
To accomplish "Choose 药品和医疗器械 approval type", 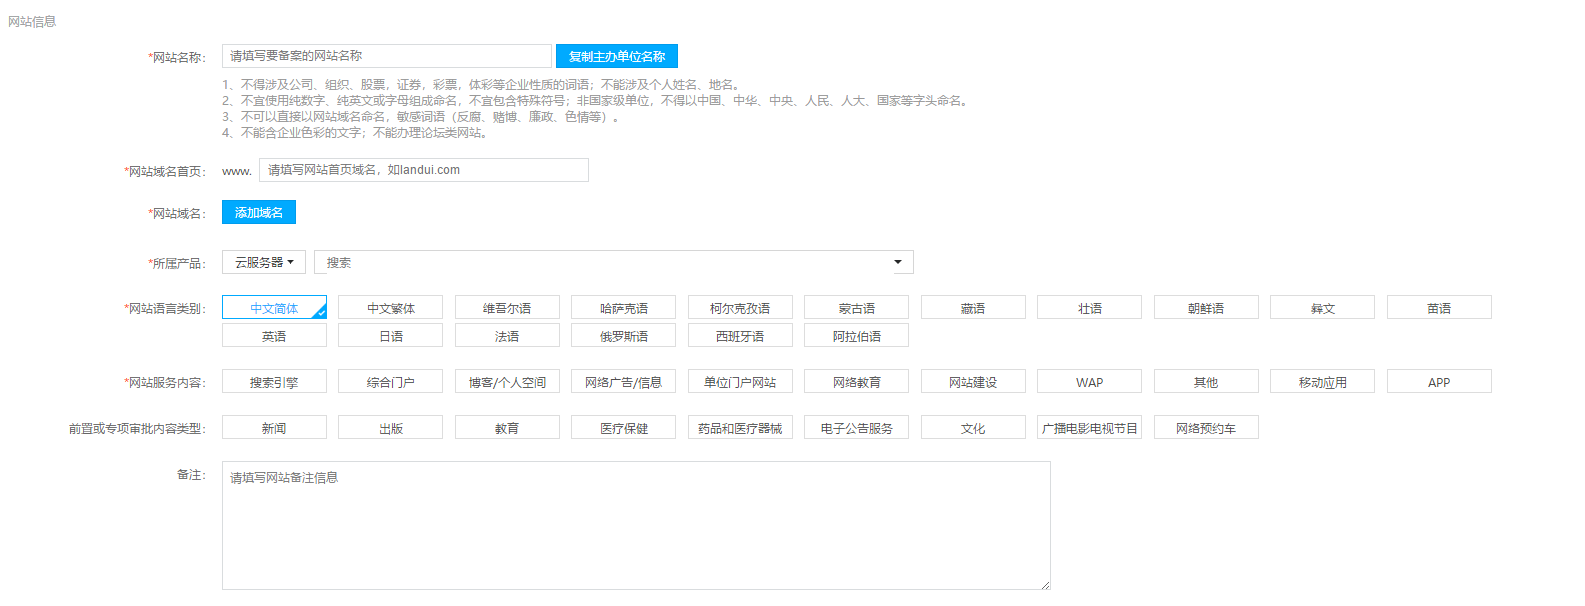I will (x=740, y=428).
